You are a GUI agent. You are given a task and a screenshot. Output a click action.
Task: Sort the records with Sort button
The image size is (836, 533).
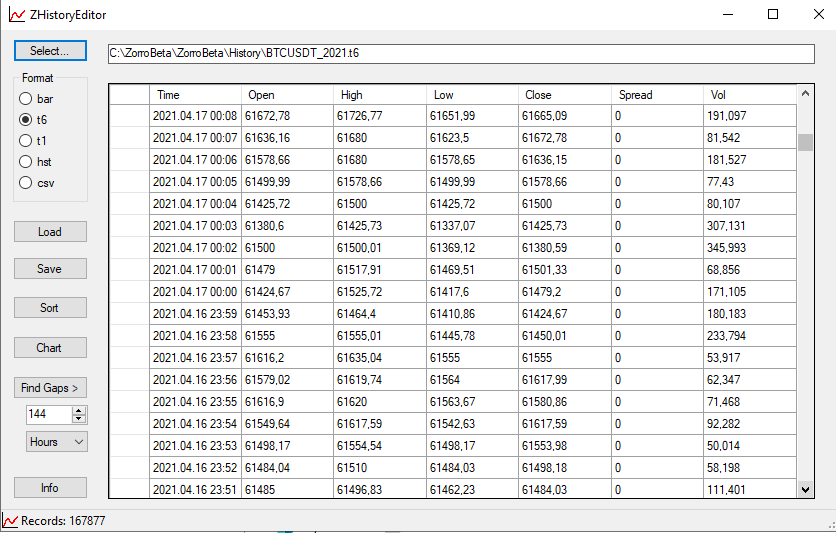coord(50,308)
